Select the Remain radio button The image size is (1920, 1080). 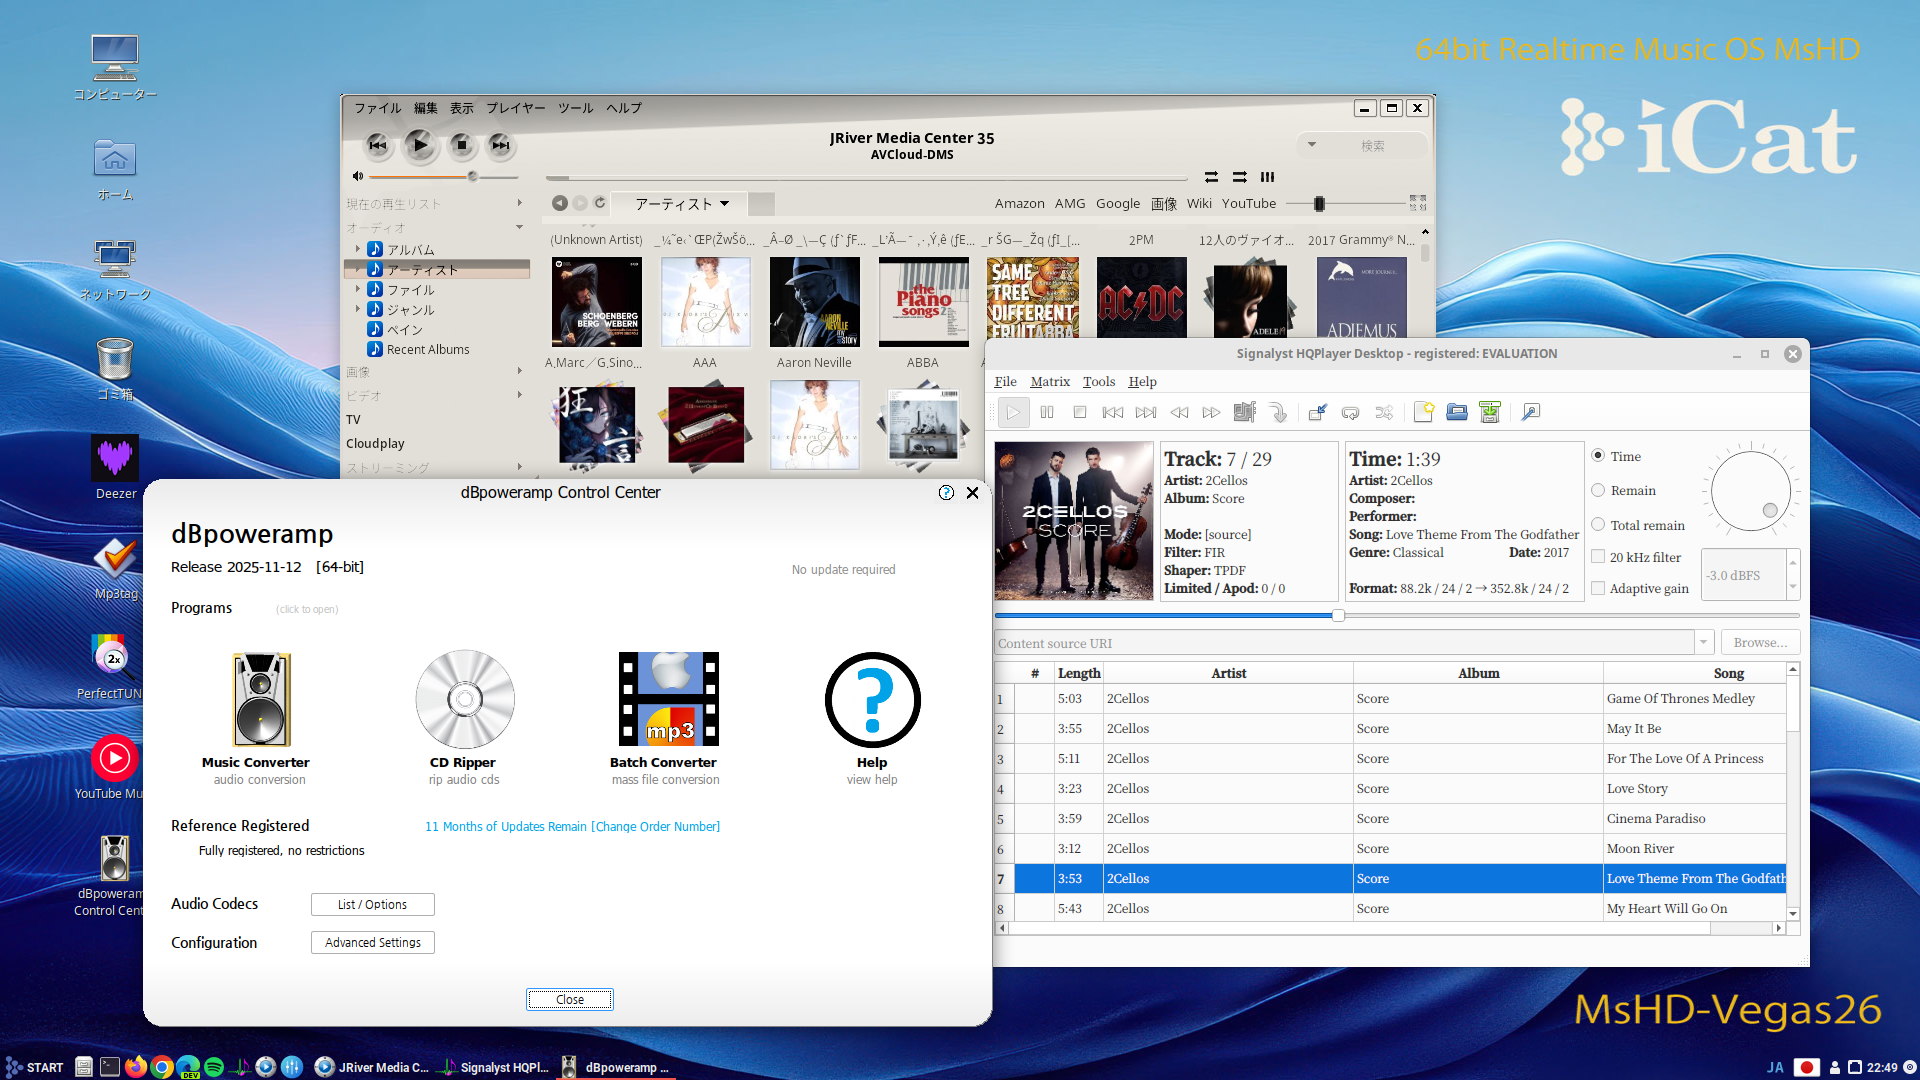coord(1598,490)
